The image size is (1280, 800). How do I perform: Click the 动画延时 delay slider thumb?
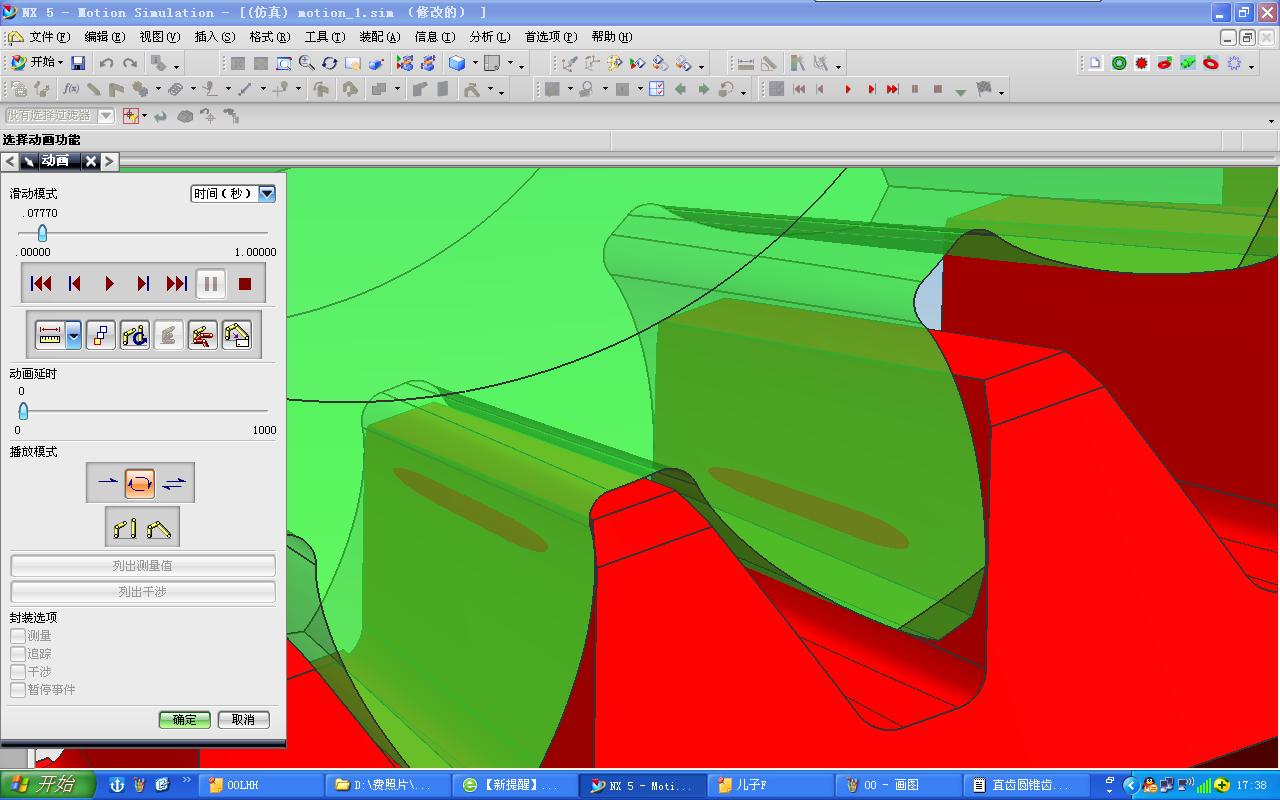click(x=23, y=411)
